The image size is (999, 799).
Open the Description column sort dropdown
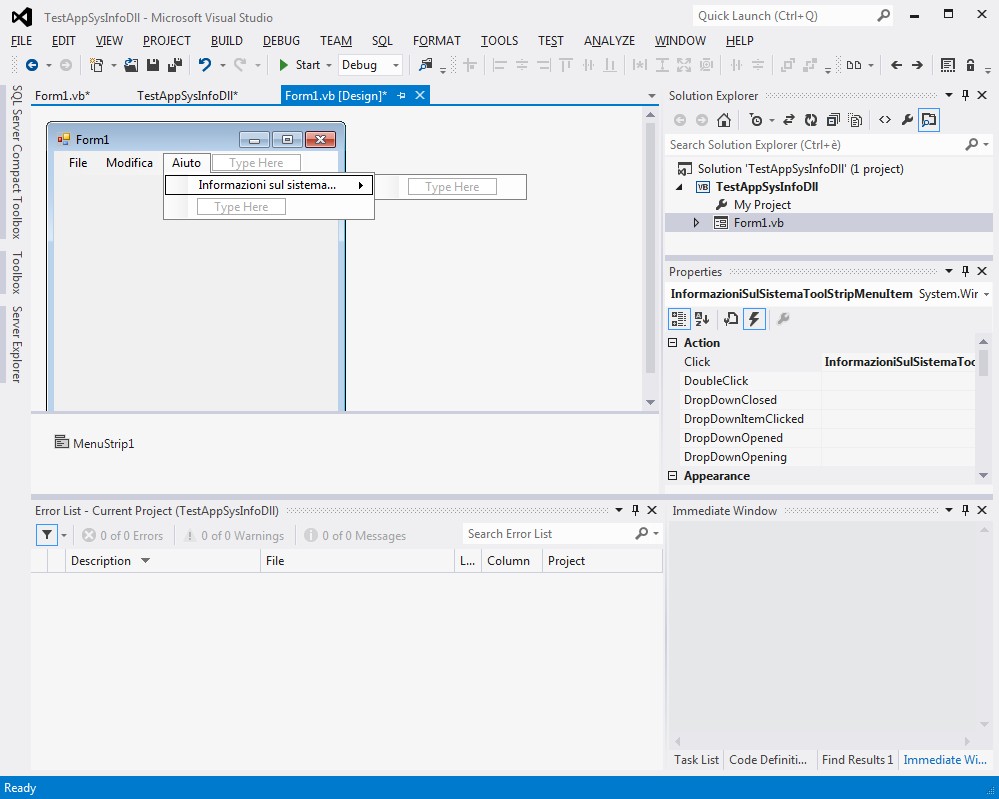click(x=145, y=561)
